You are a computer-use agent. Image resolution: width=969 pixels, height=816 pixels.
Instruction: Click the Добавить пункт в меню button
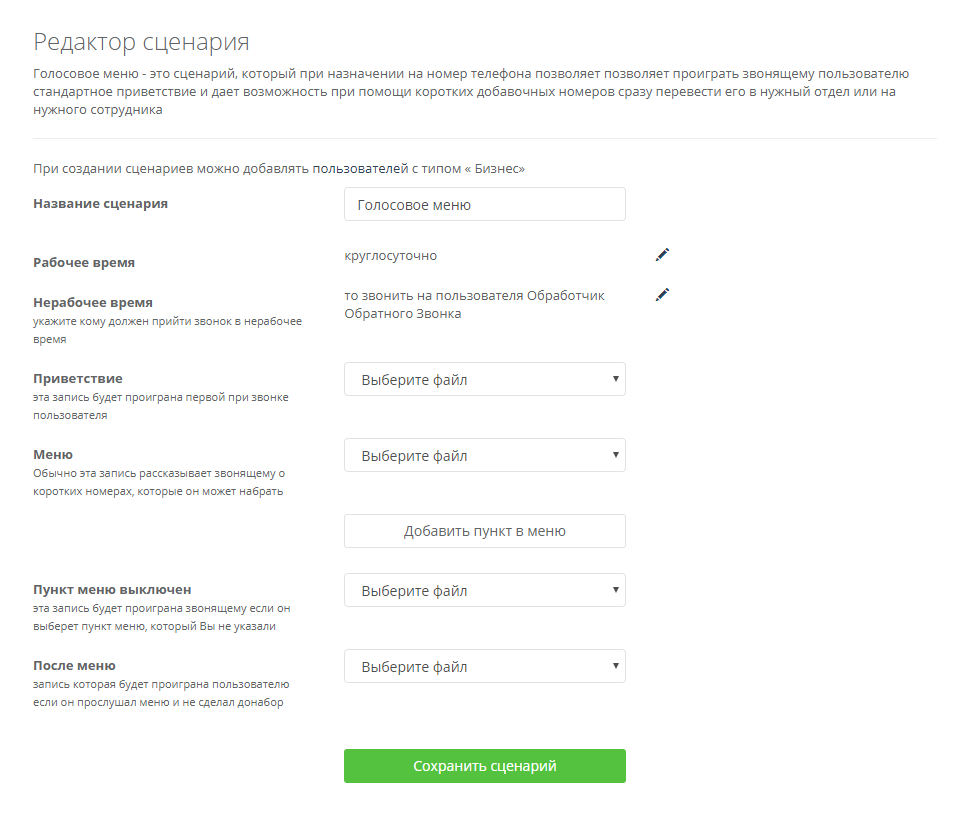tap(484, 532)
